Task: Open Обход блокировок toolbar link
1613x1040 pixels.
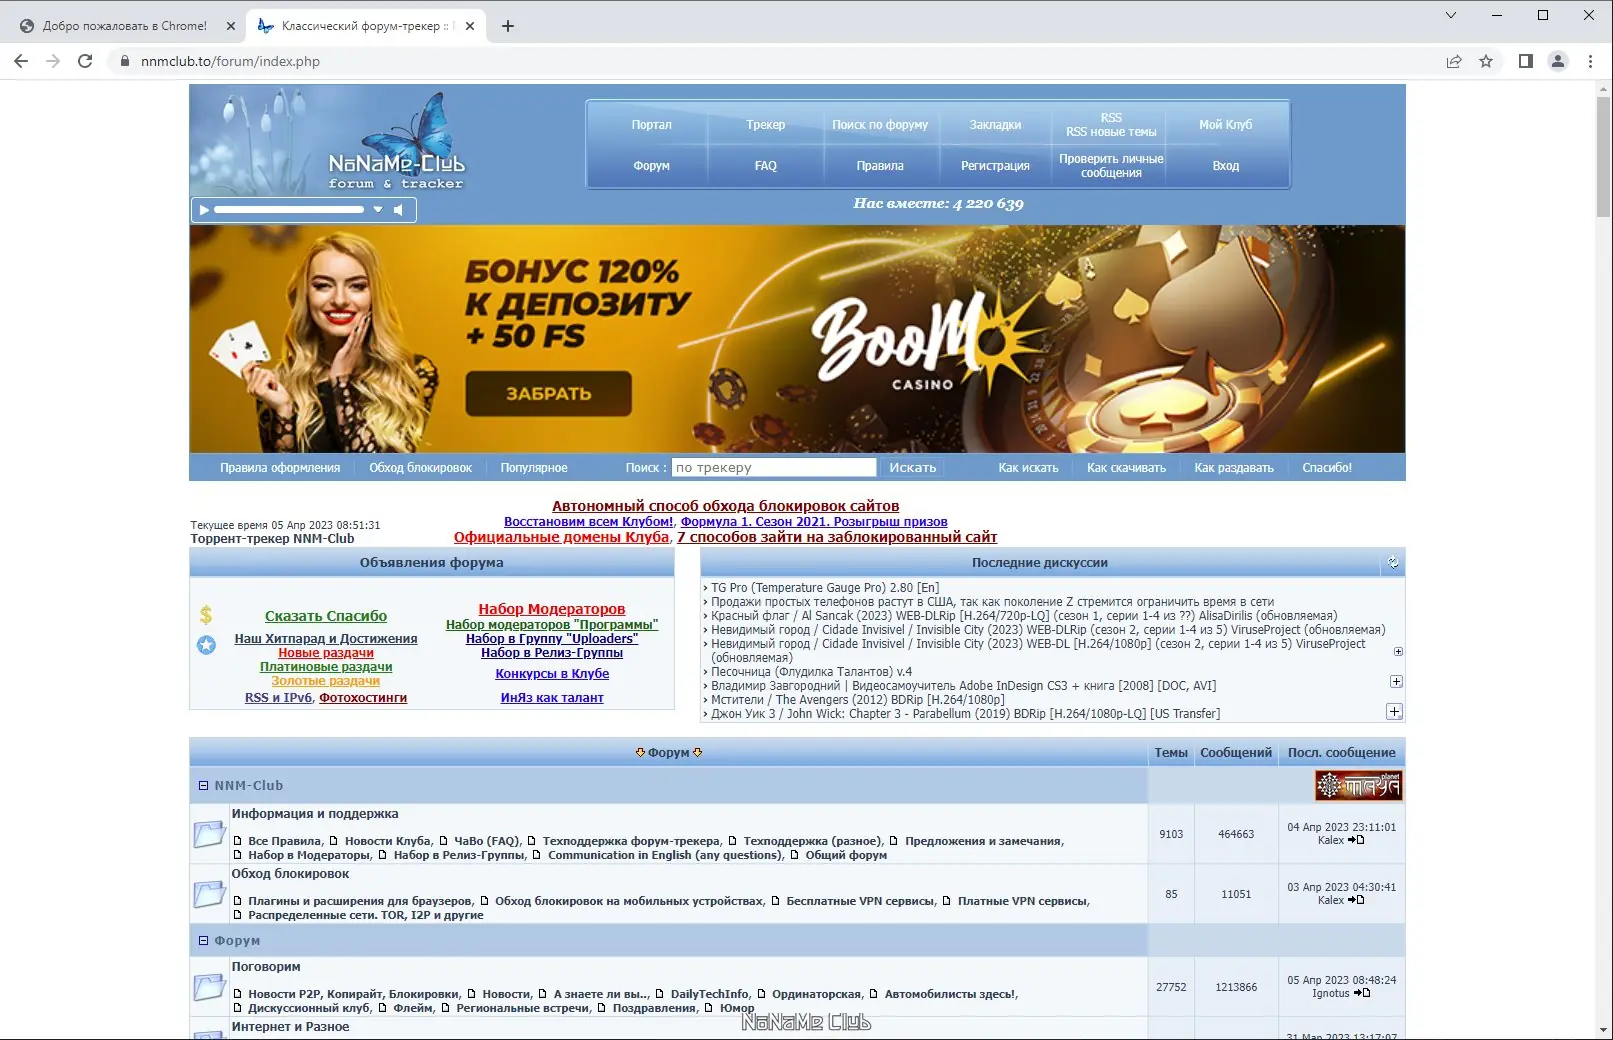Action: tap(420, 468)
